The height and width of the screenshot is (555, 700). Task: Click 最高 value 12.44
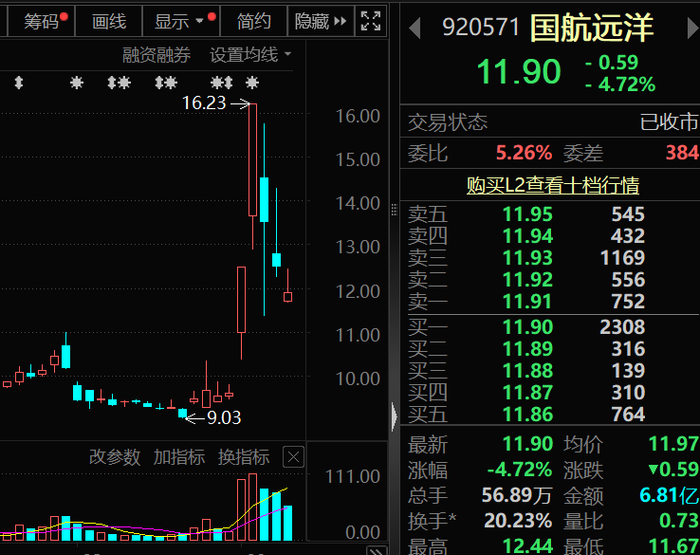(528, 547)
